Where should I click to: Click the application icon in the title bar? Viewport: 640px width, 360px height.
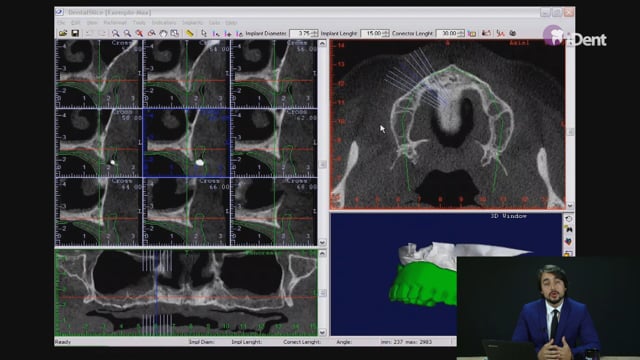(60, 12)
